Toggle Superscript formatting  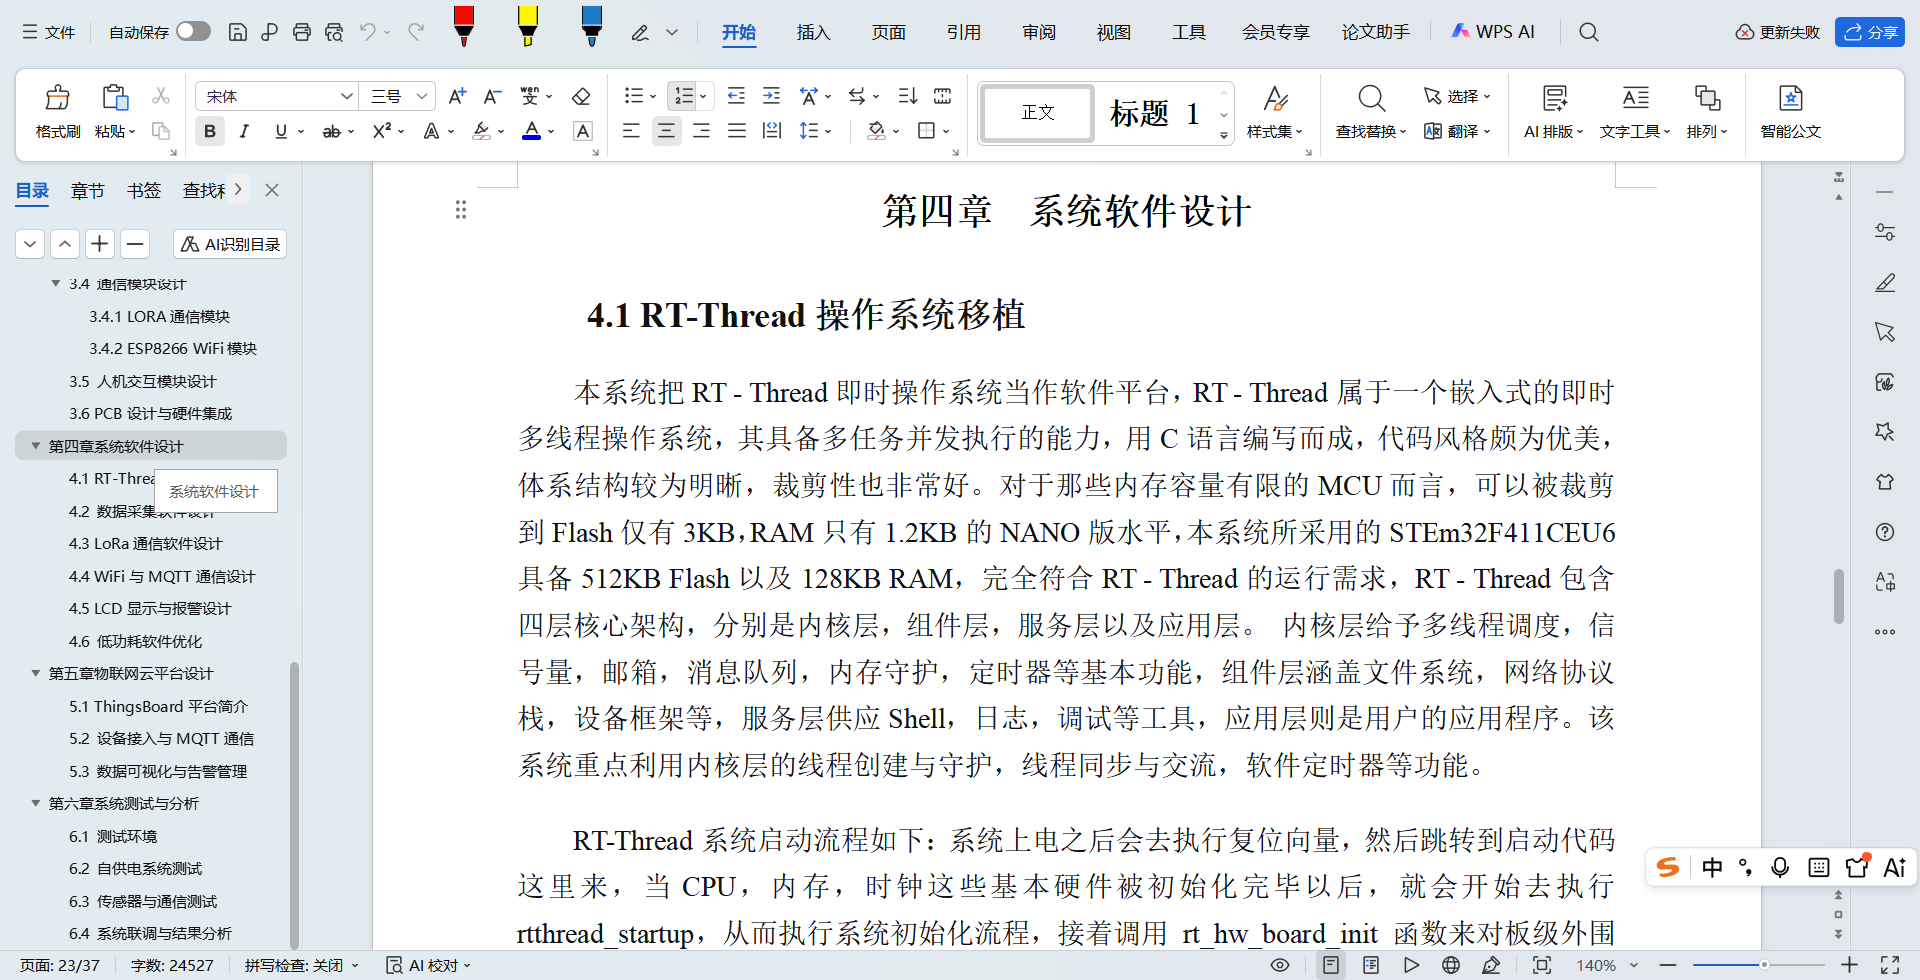(381, 131)
